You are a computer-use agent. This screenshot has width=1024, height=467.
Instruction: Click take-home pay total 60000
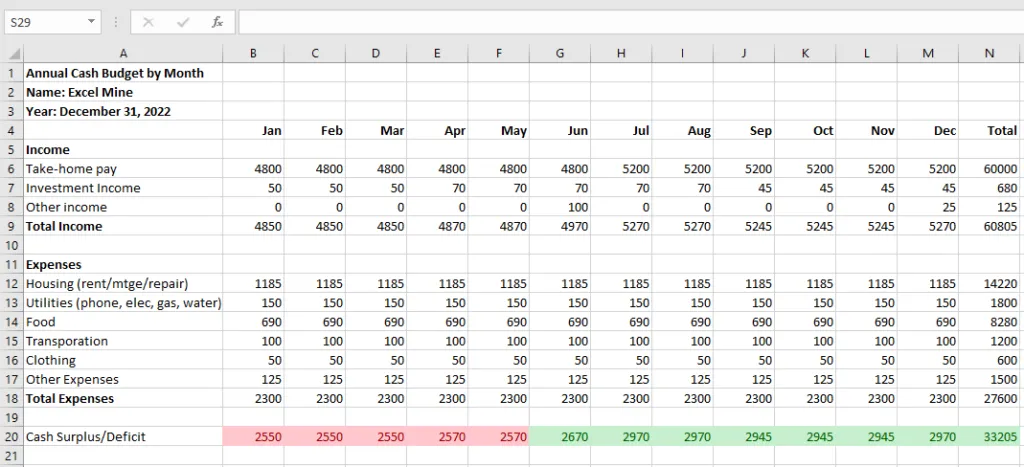(x=989, y=169)
